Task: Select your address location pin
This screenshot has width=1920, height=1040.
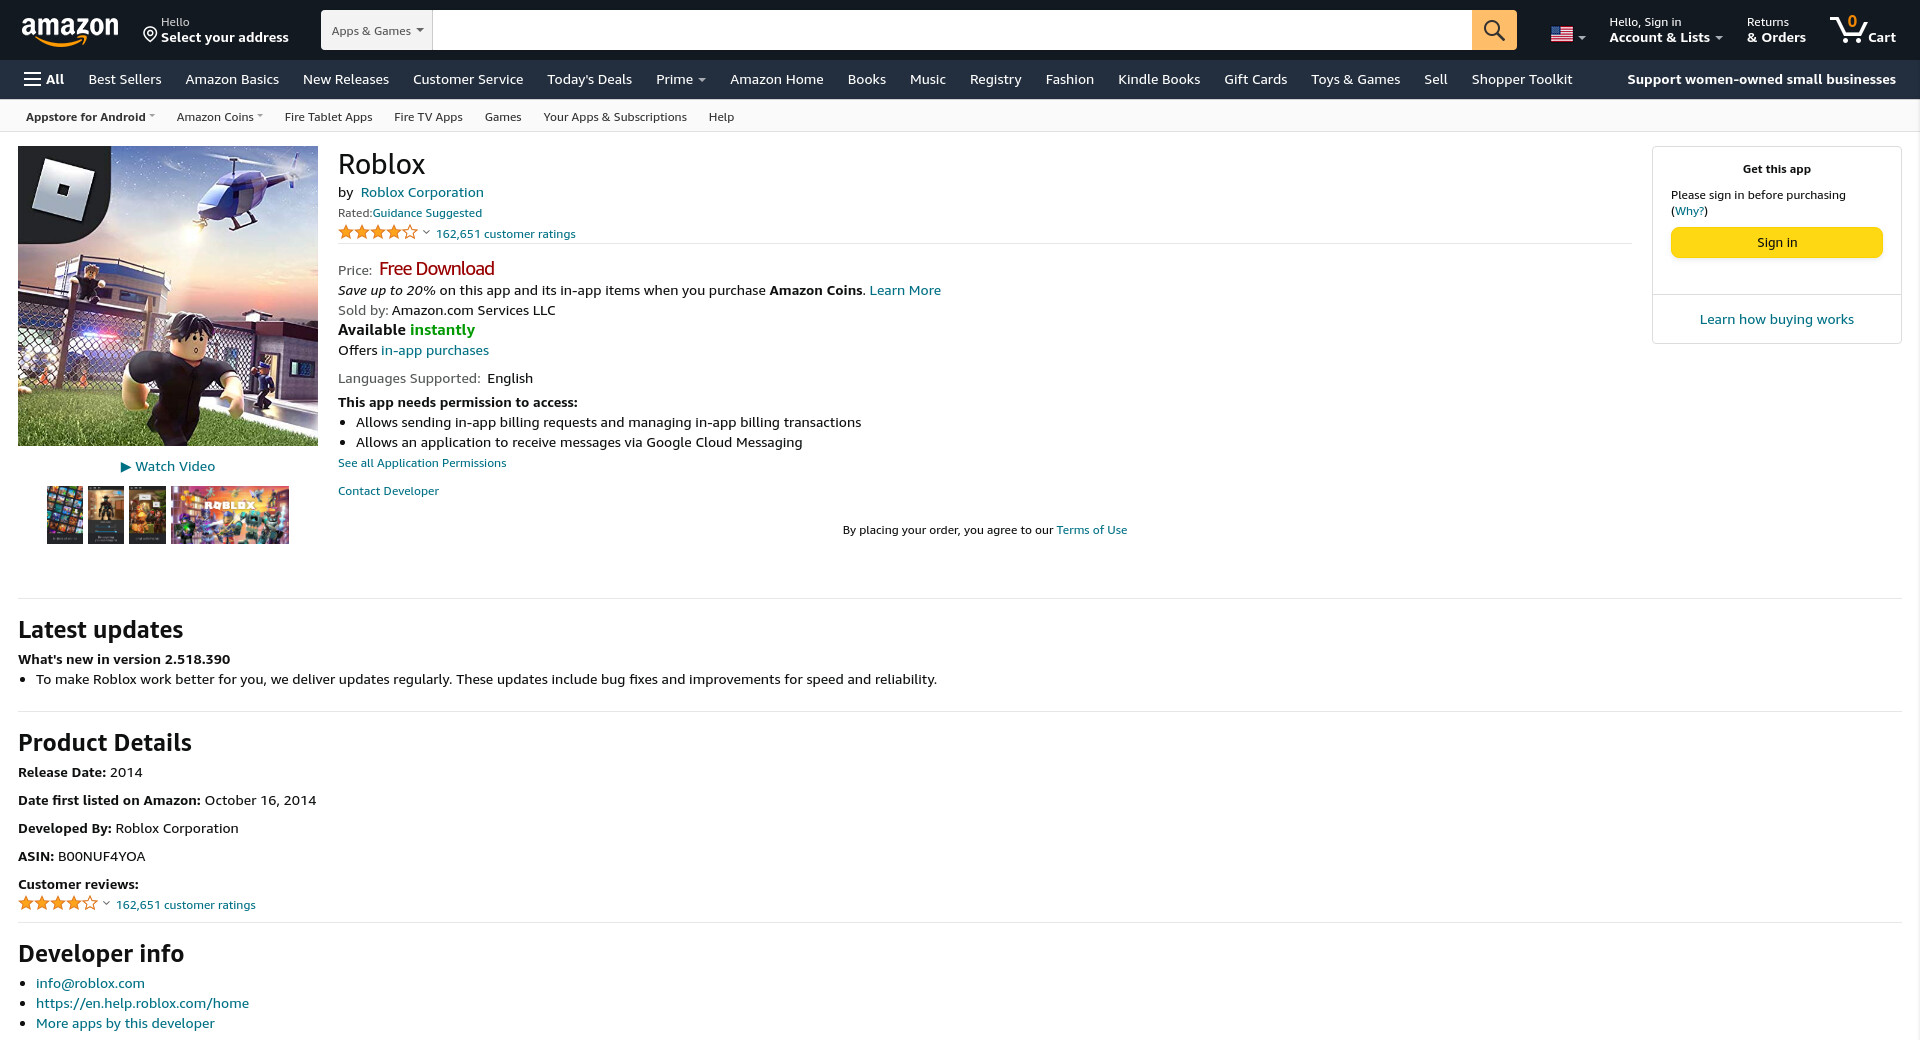Action: 150,35
